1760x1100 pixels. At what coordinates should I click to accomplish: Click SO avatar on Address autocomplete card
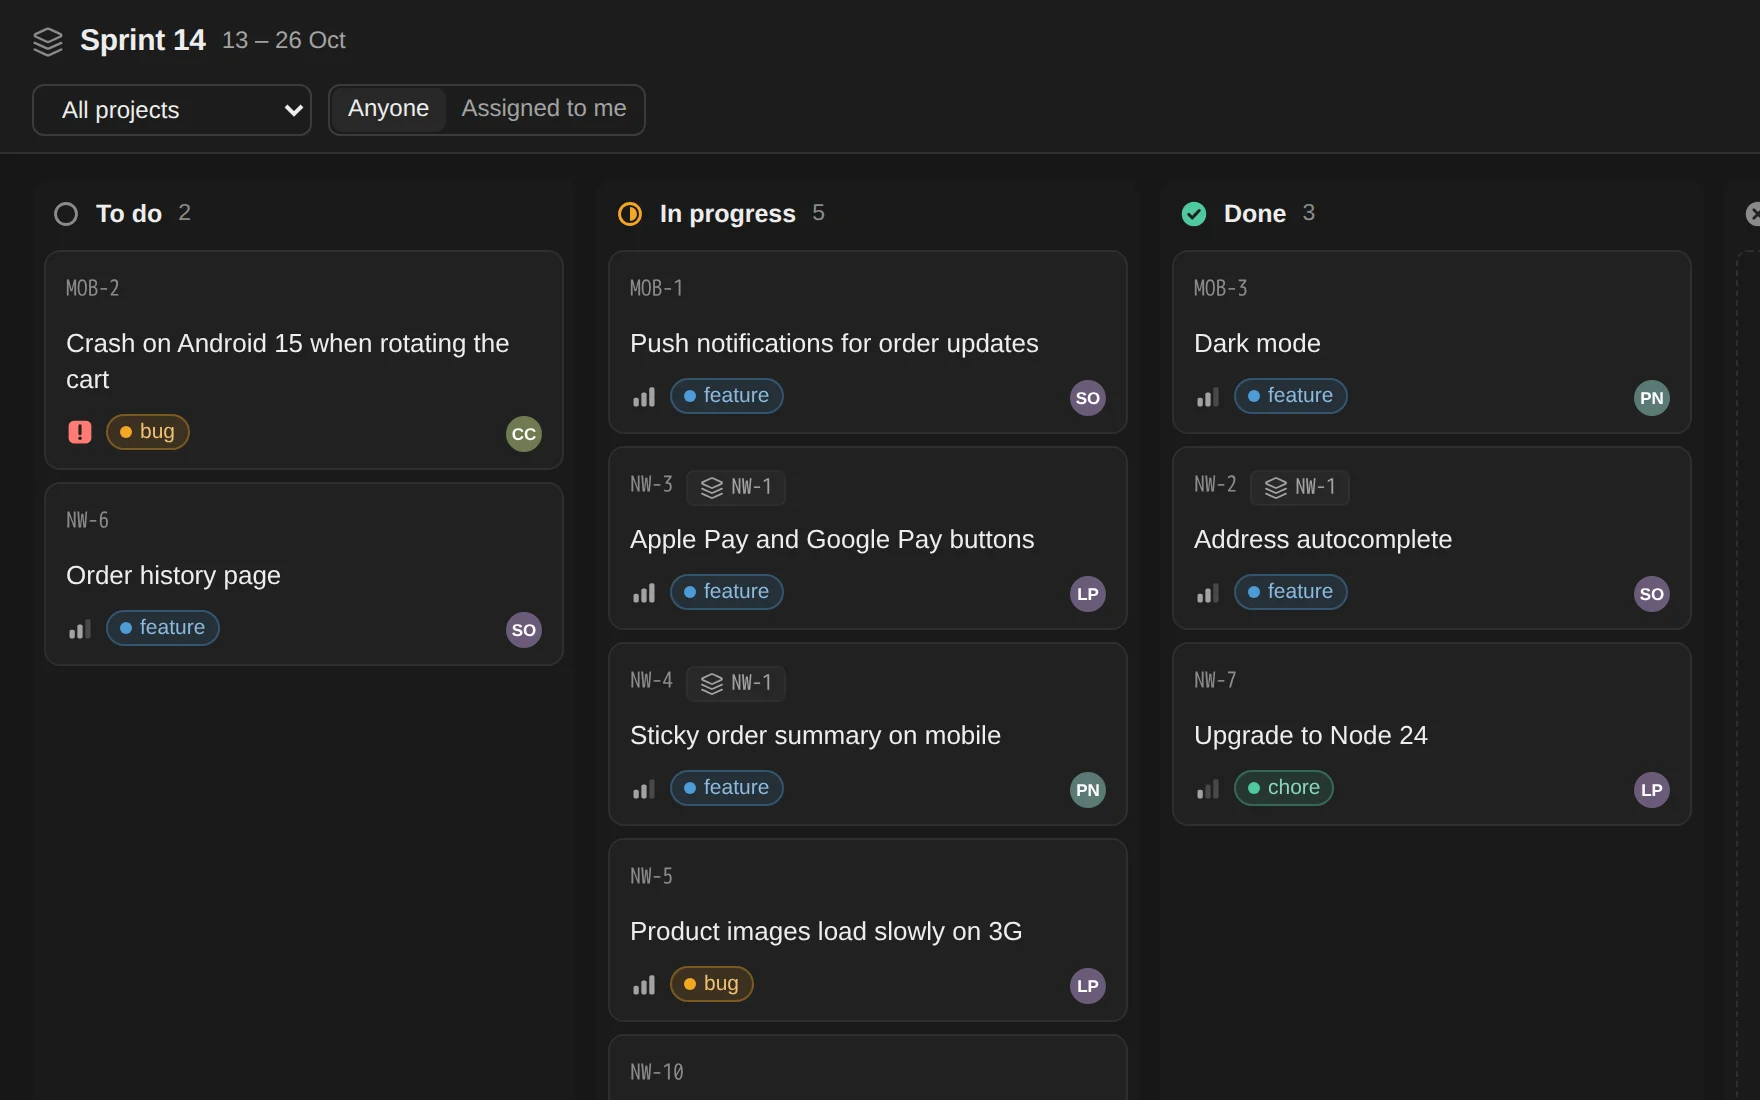click(x=1652, y=594)
